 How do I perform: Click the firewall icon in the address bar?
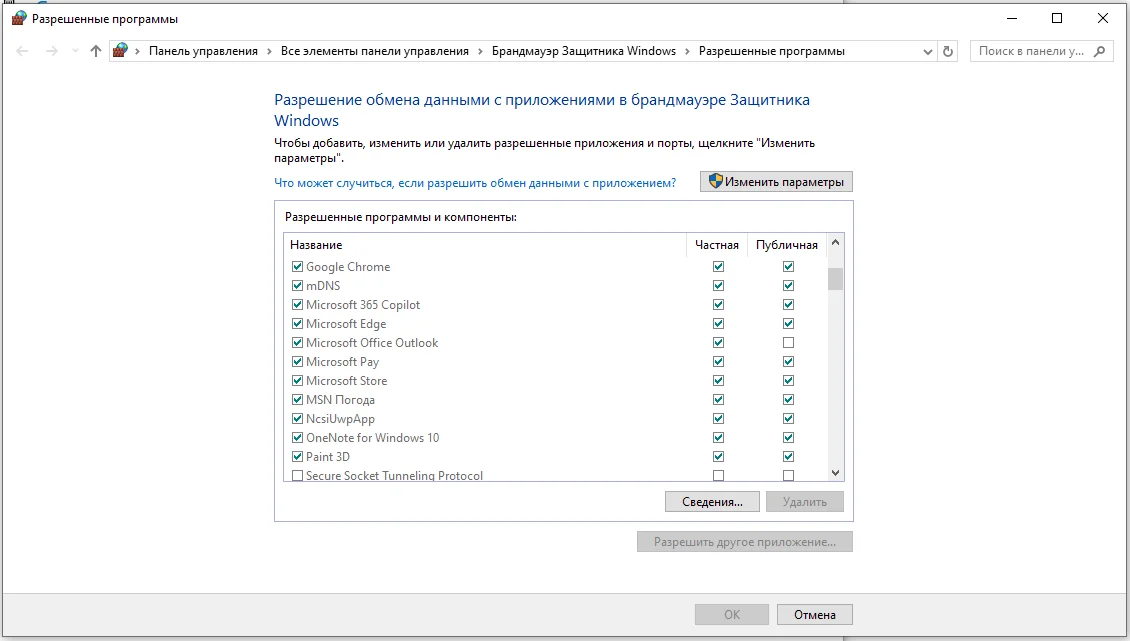click(121, 51)
